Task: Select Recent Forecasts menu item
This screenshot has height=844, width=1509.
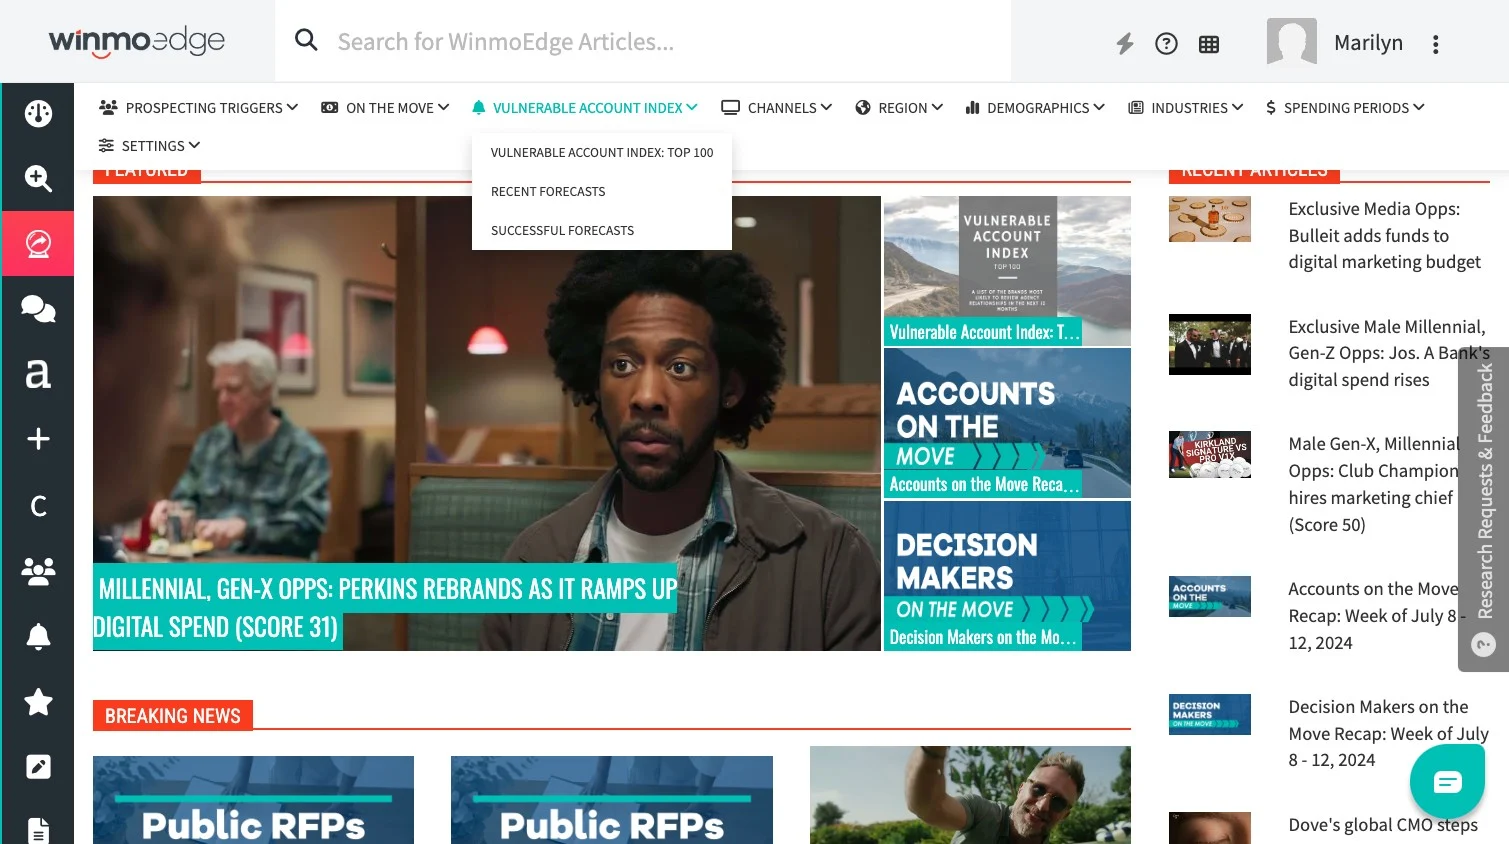Action: tap(602, 191)
